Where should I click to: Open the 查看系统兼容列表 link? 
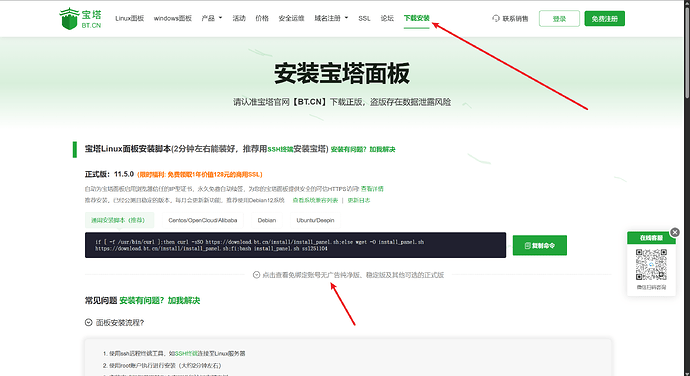[316, 200]
